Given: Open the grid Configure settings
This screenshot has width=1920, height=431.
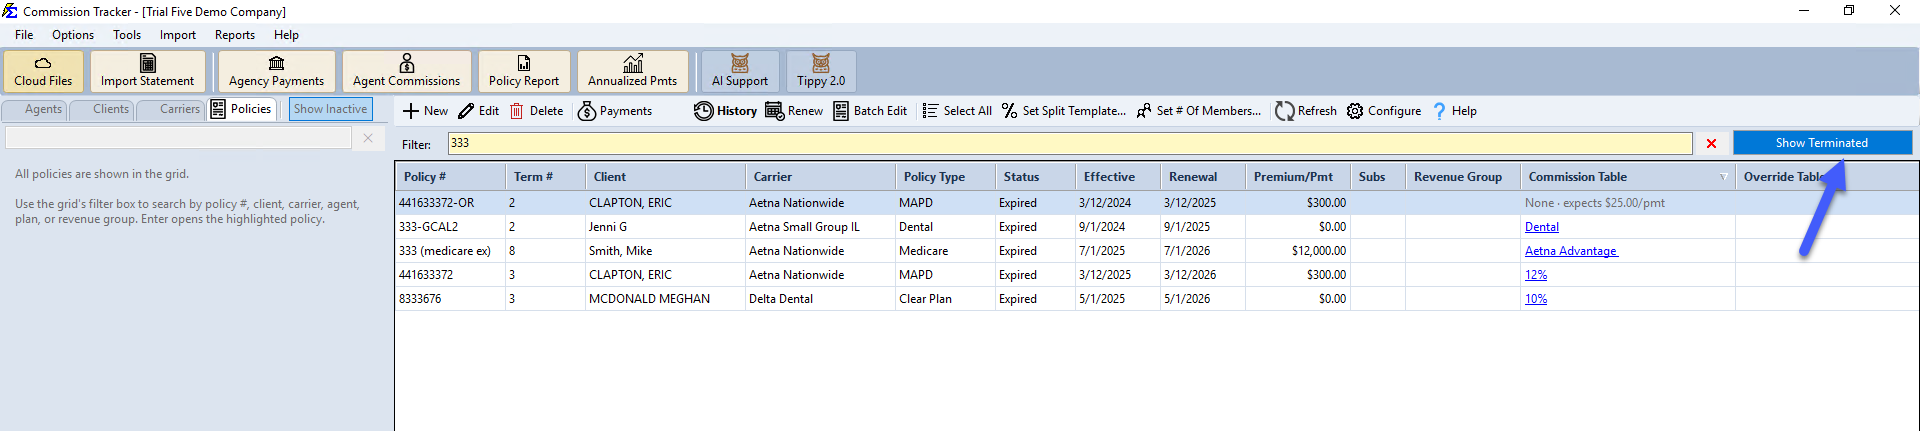Looking at the screenshot, I should click(x=1384, y=111).
